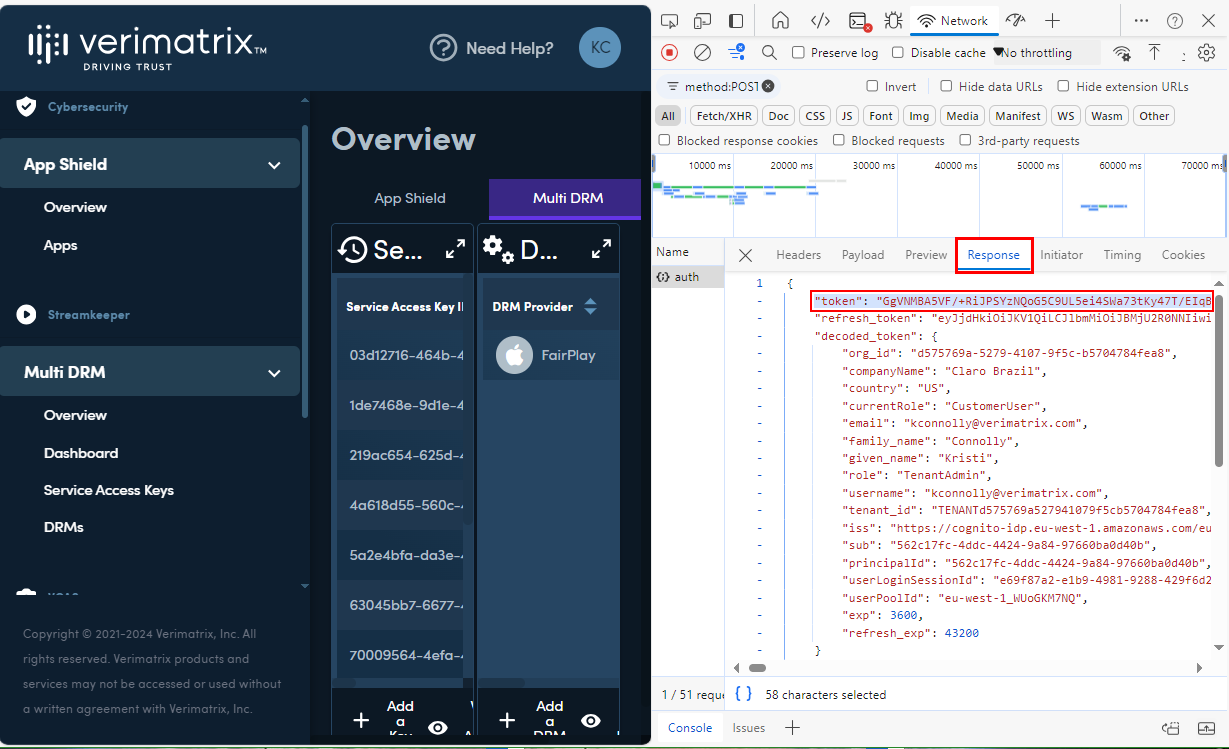This screenshot has height=749, width=1229.
Task: Open DevTools Console panel icon
Action: (x=857, y=21)
